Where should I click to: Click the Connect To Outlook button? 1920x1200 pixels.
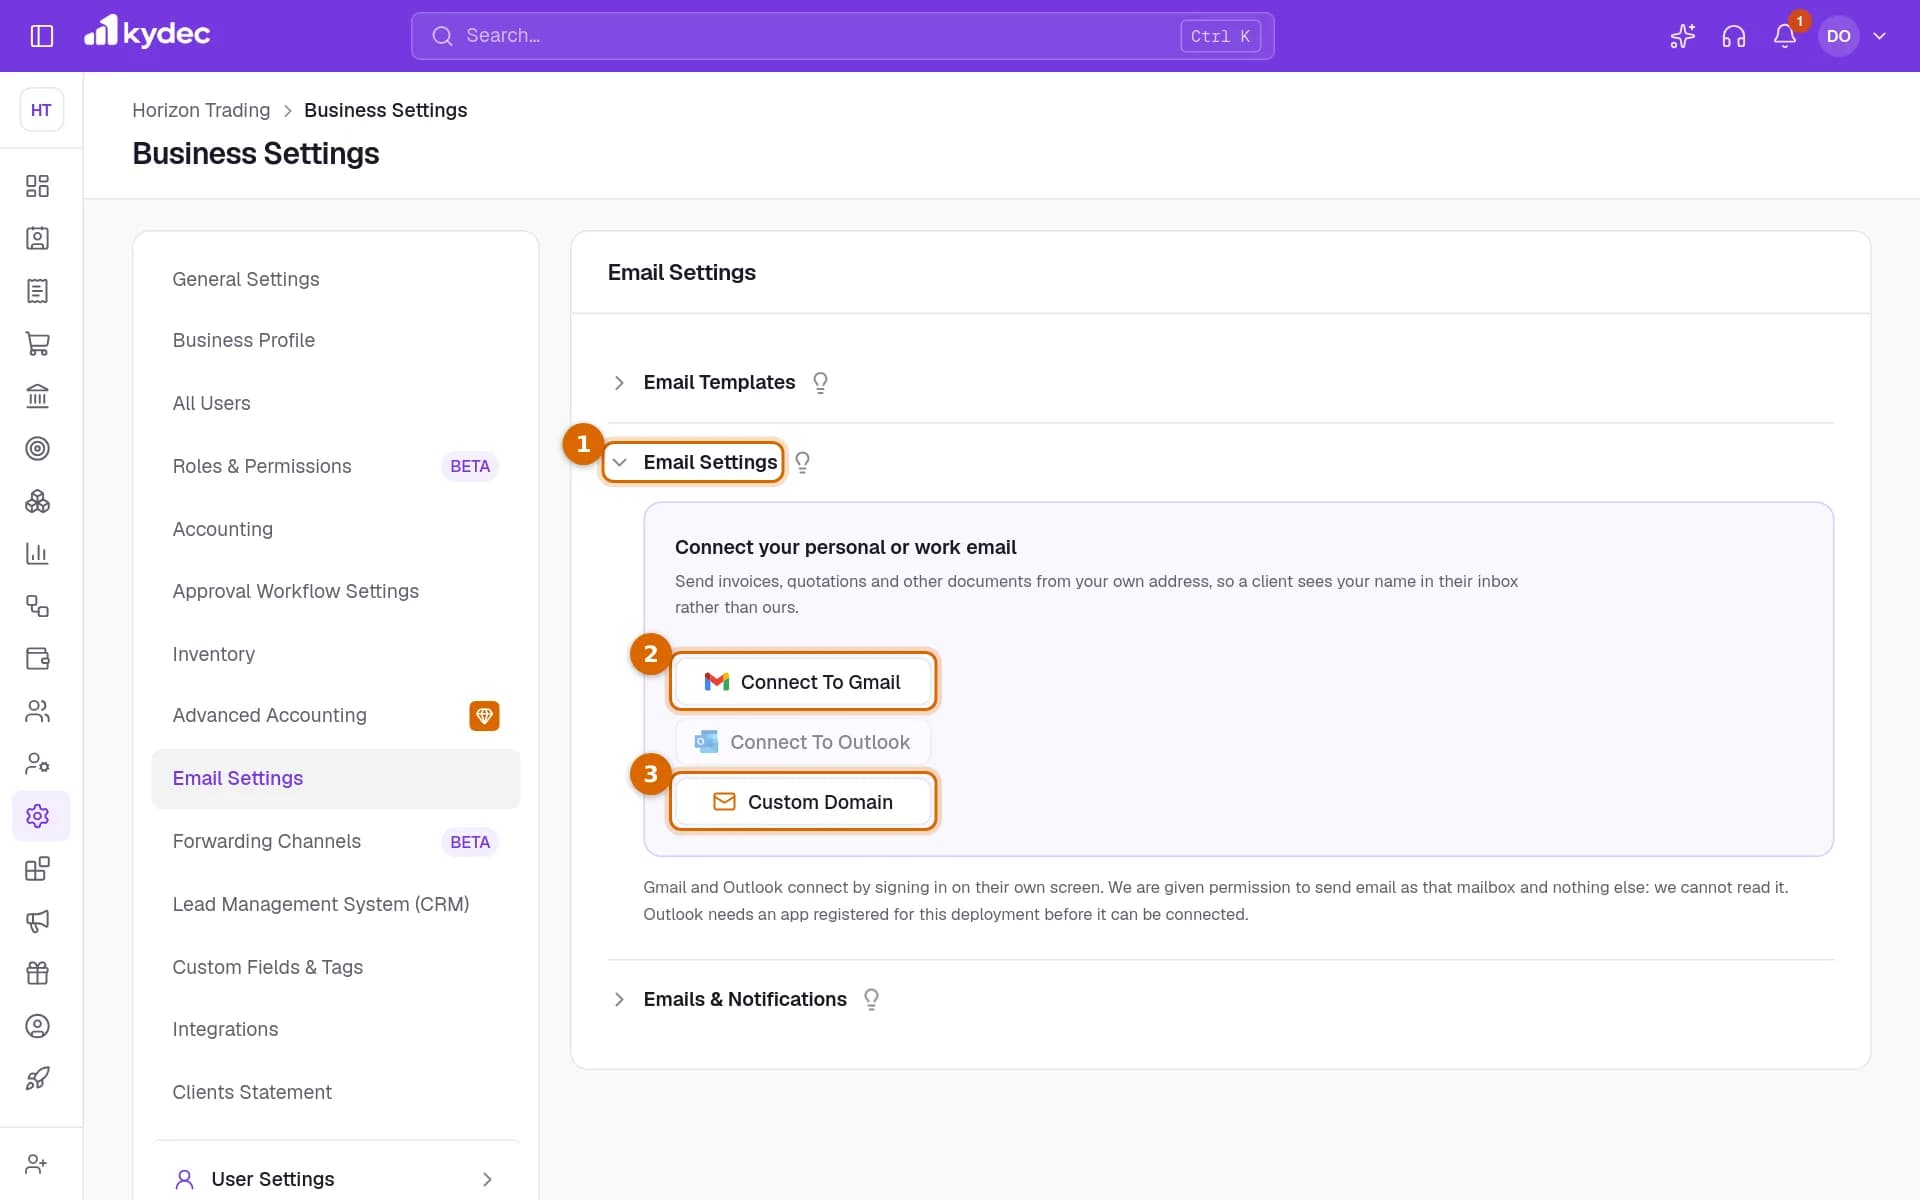tap(803, 742)
